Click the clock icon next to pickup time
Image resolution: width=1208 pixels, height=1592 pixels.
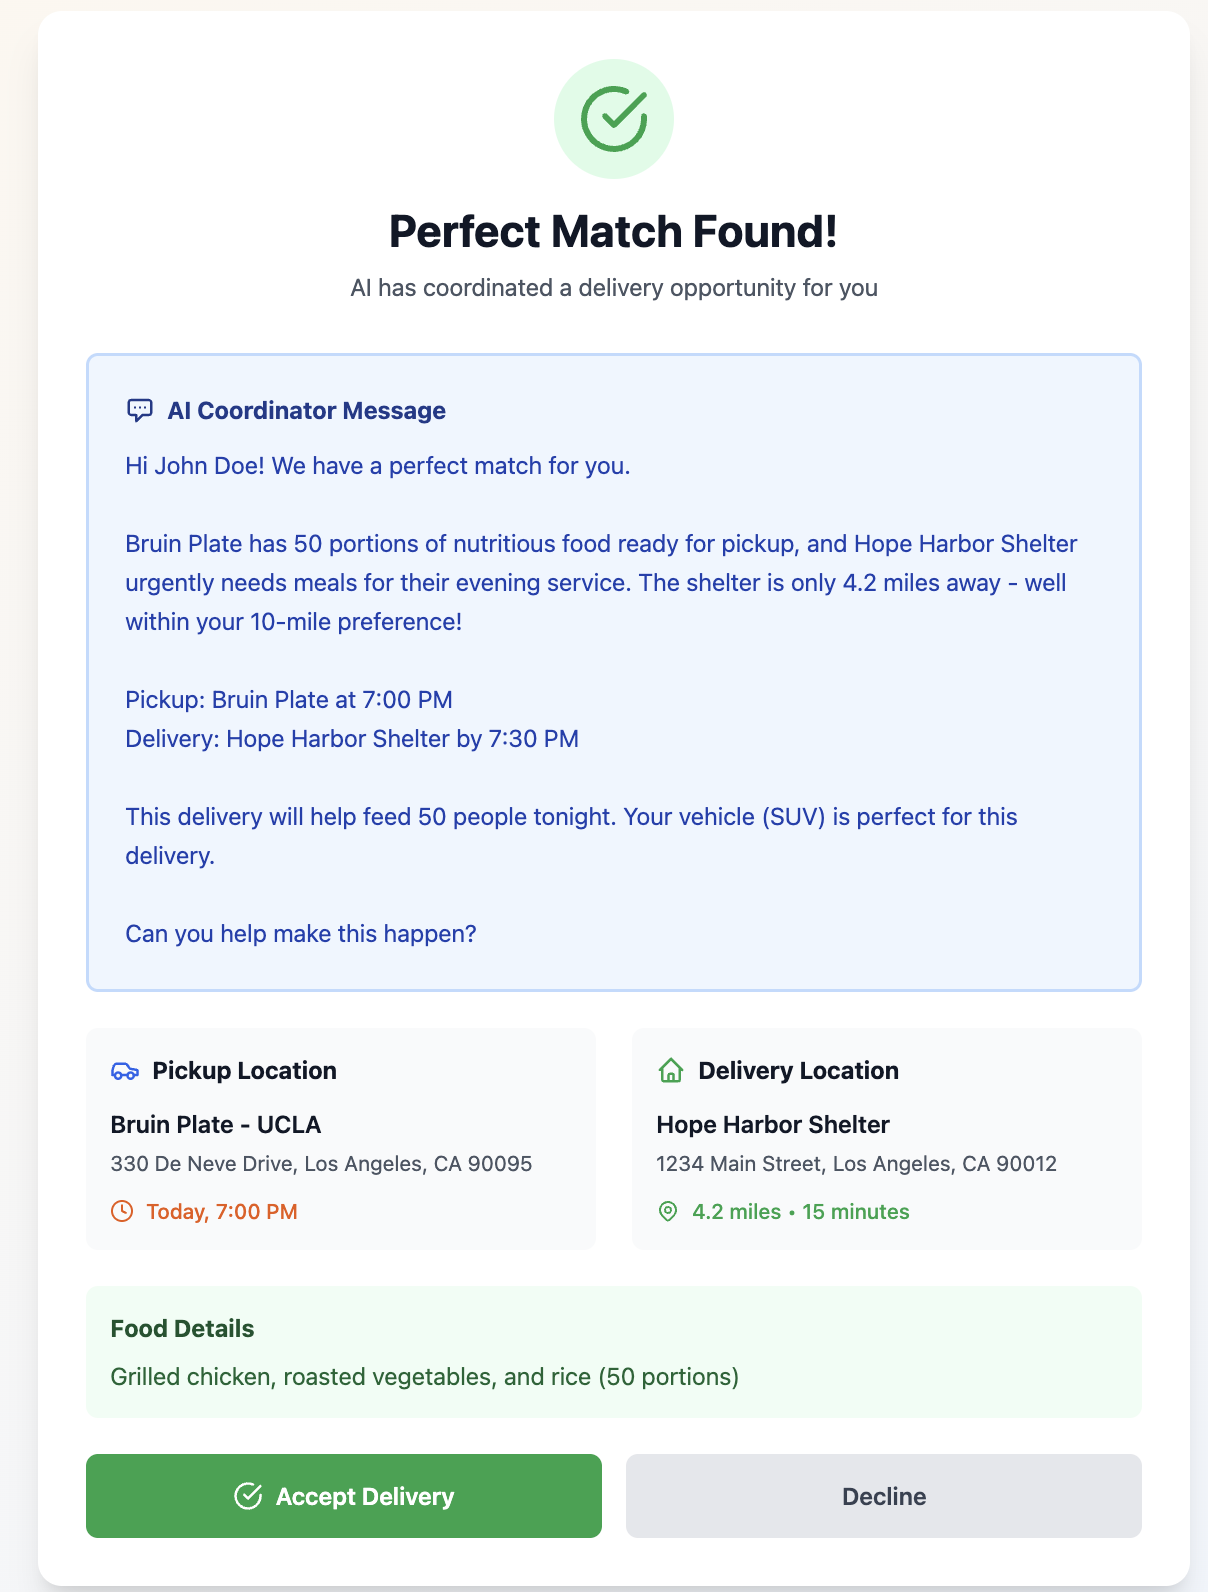pos(122,1212)
